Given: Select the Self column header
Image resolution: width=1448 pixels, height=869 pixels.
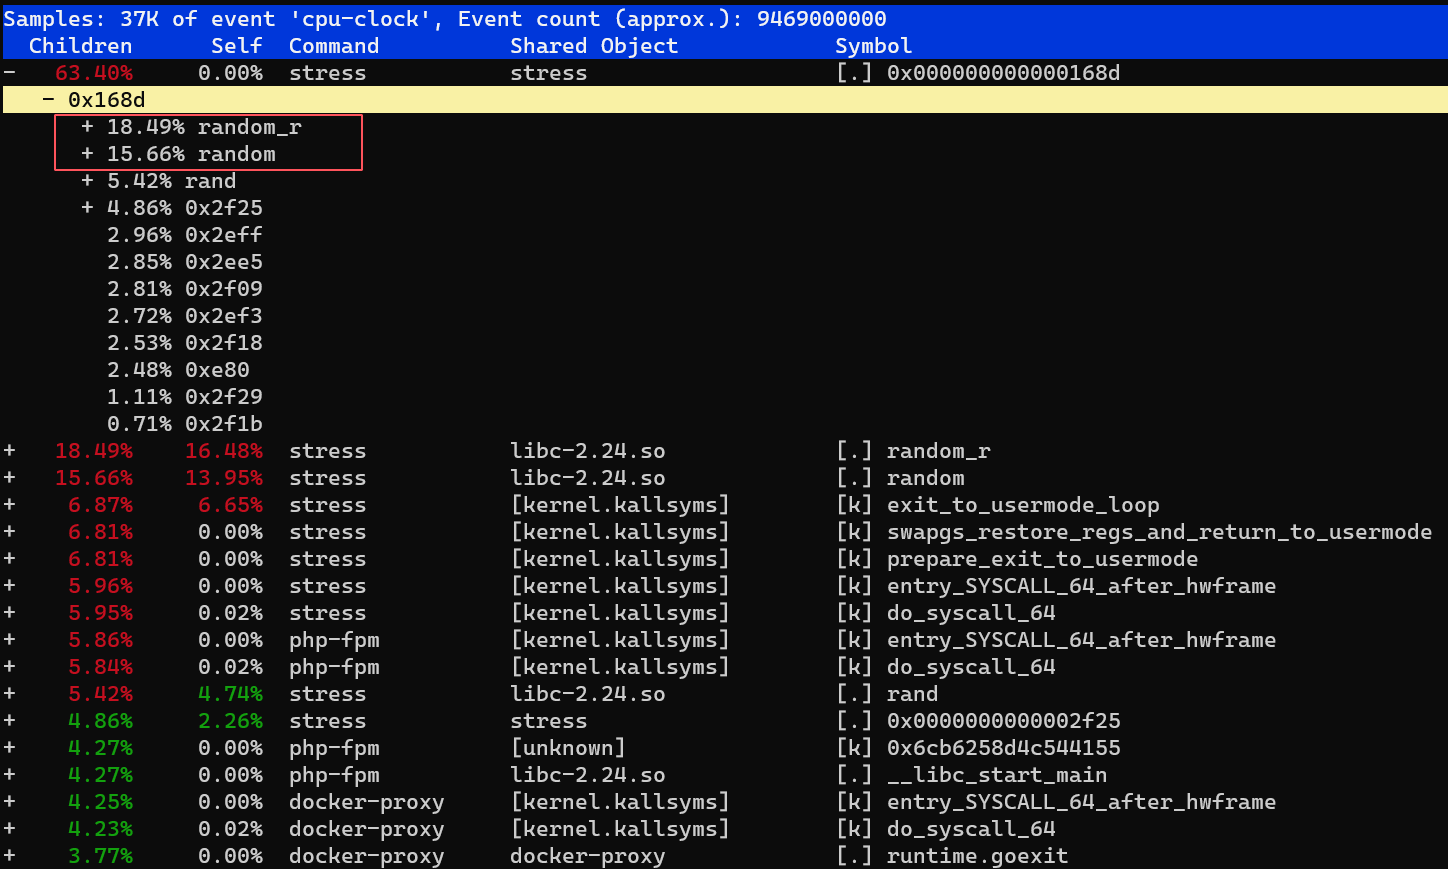Looking at the screenshot, I should tap(237, 46).
